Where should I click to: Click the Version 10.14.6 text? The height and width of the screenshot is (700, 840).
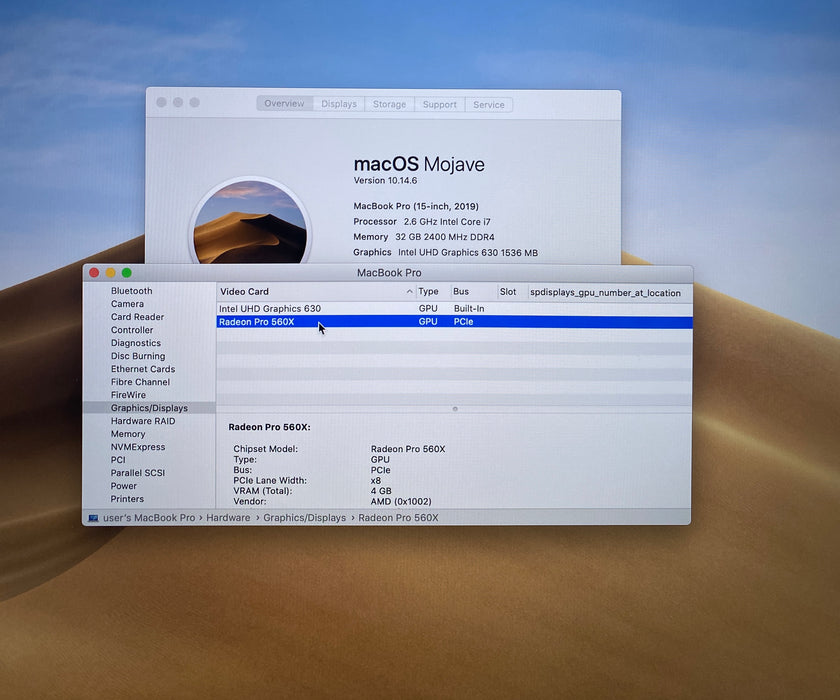[385, 180]
